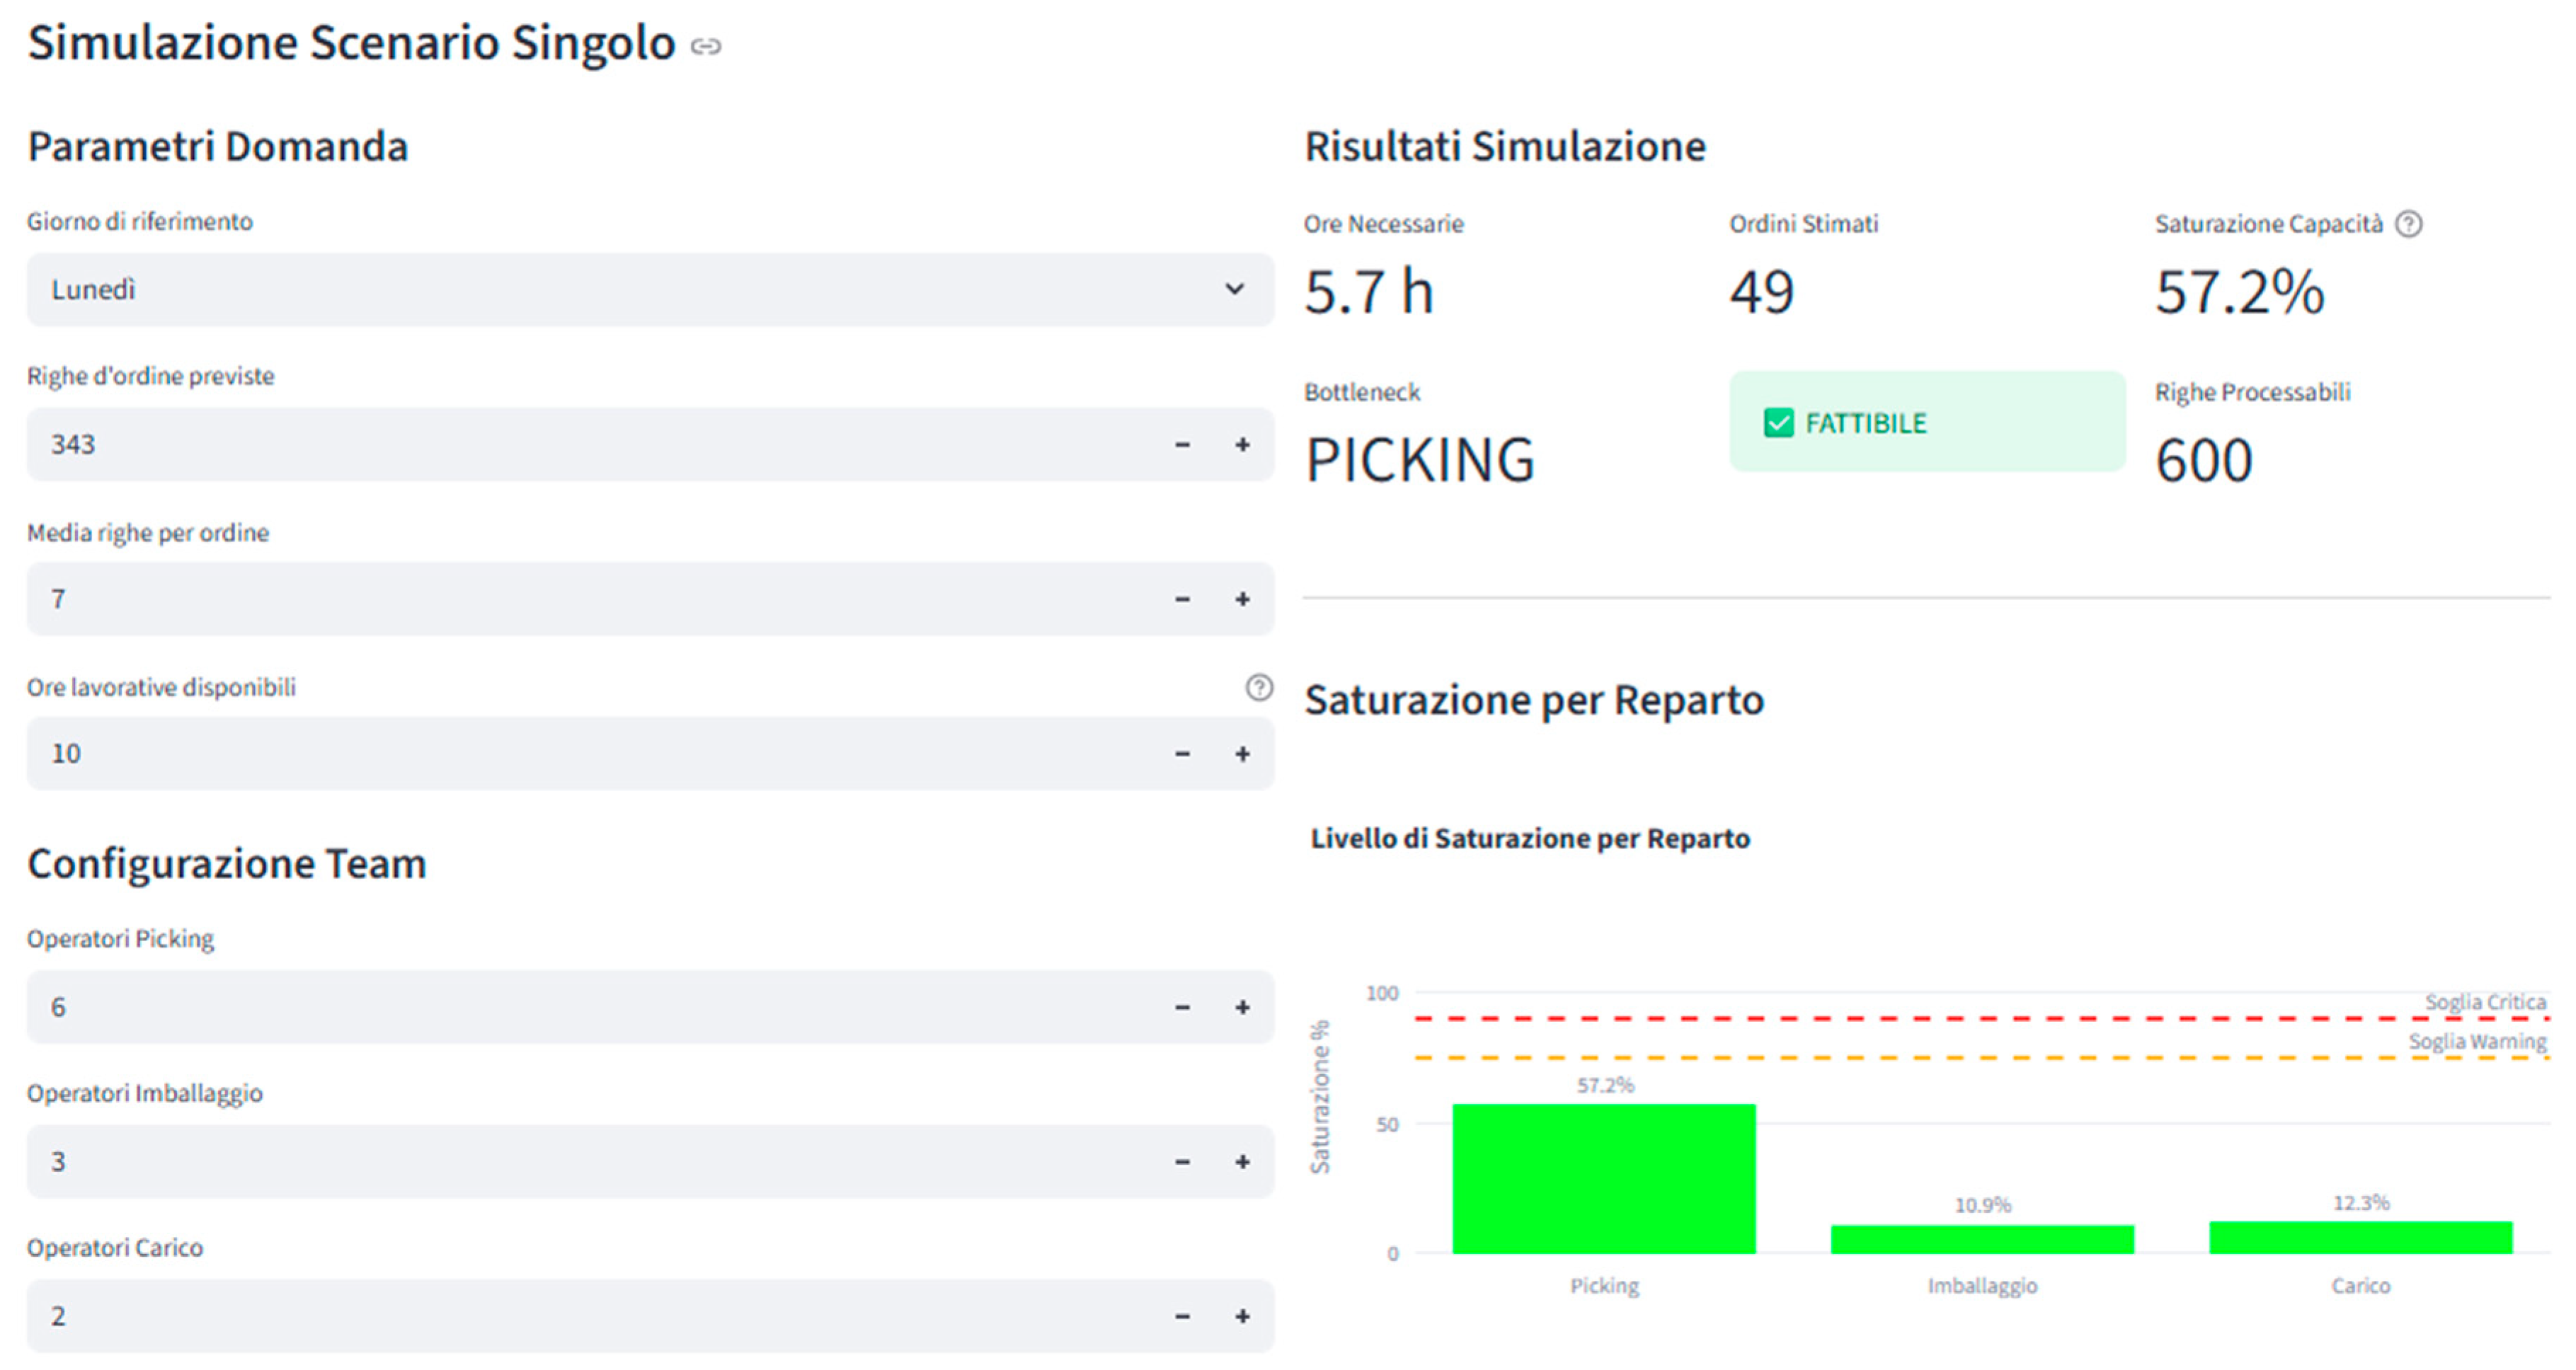This screenshot has height=1370, width=2576.
Task: Click help icon next to Saturazione Capacità
Action: click(x=2409, y=224)
